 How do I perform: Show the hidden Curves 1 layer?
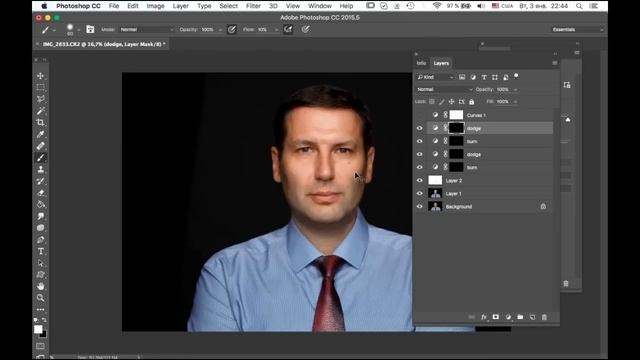420,115
